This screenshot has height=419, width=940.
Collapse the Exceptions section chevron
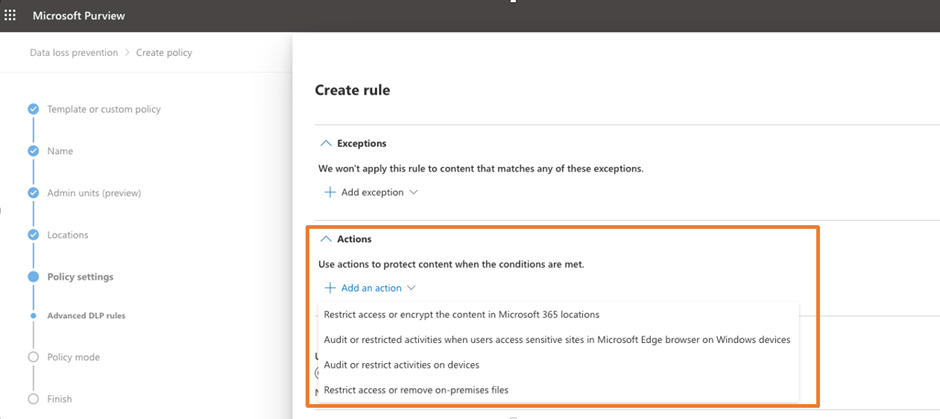pos(326,144)
